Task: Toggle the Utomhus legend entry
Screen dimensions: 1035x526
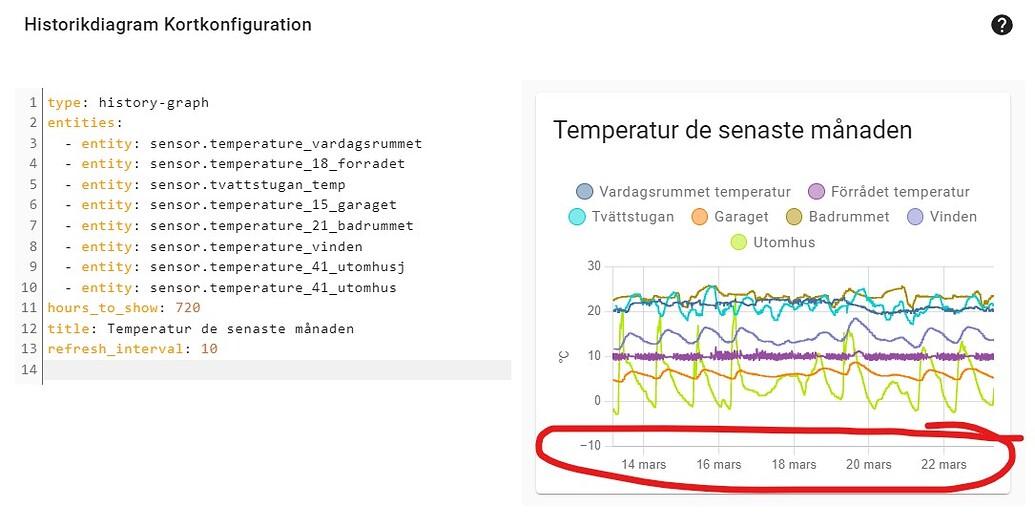Action: [739, 242]
